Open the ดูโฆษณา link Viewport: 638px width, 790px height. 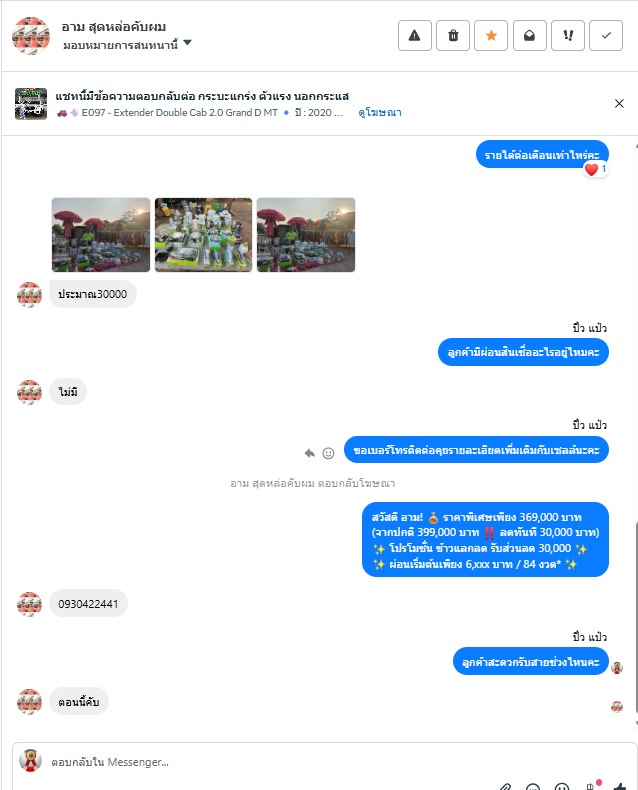(380, 112)
